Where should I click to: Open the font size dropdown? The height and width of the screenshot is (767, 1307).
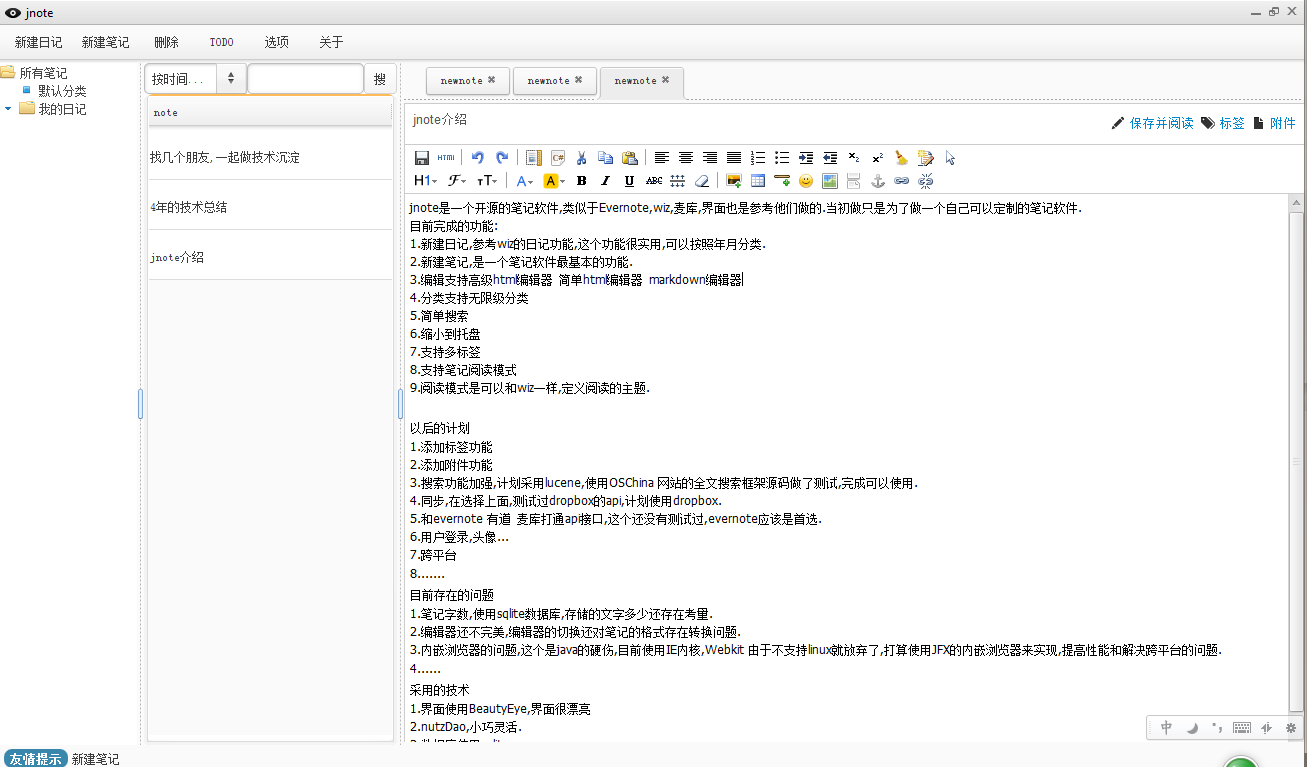pyautogui.click(x=487, y=181)
